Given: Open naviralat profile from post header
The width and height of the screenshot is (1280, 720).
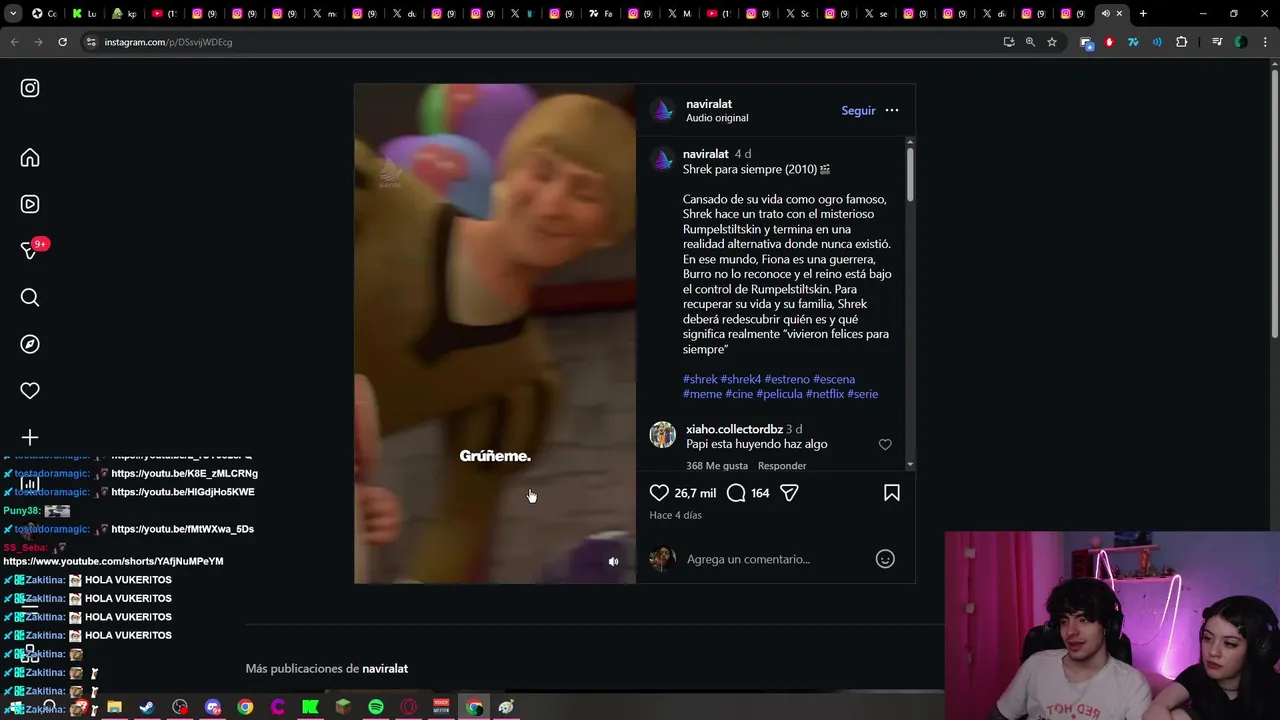Looking at the screenshot, I should point(709,104).
